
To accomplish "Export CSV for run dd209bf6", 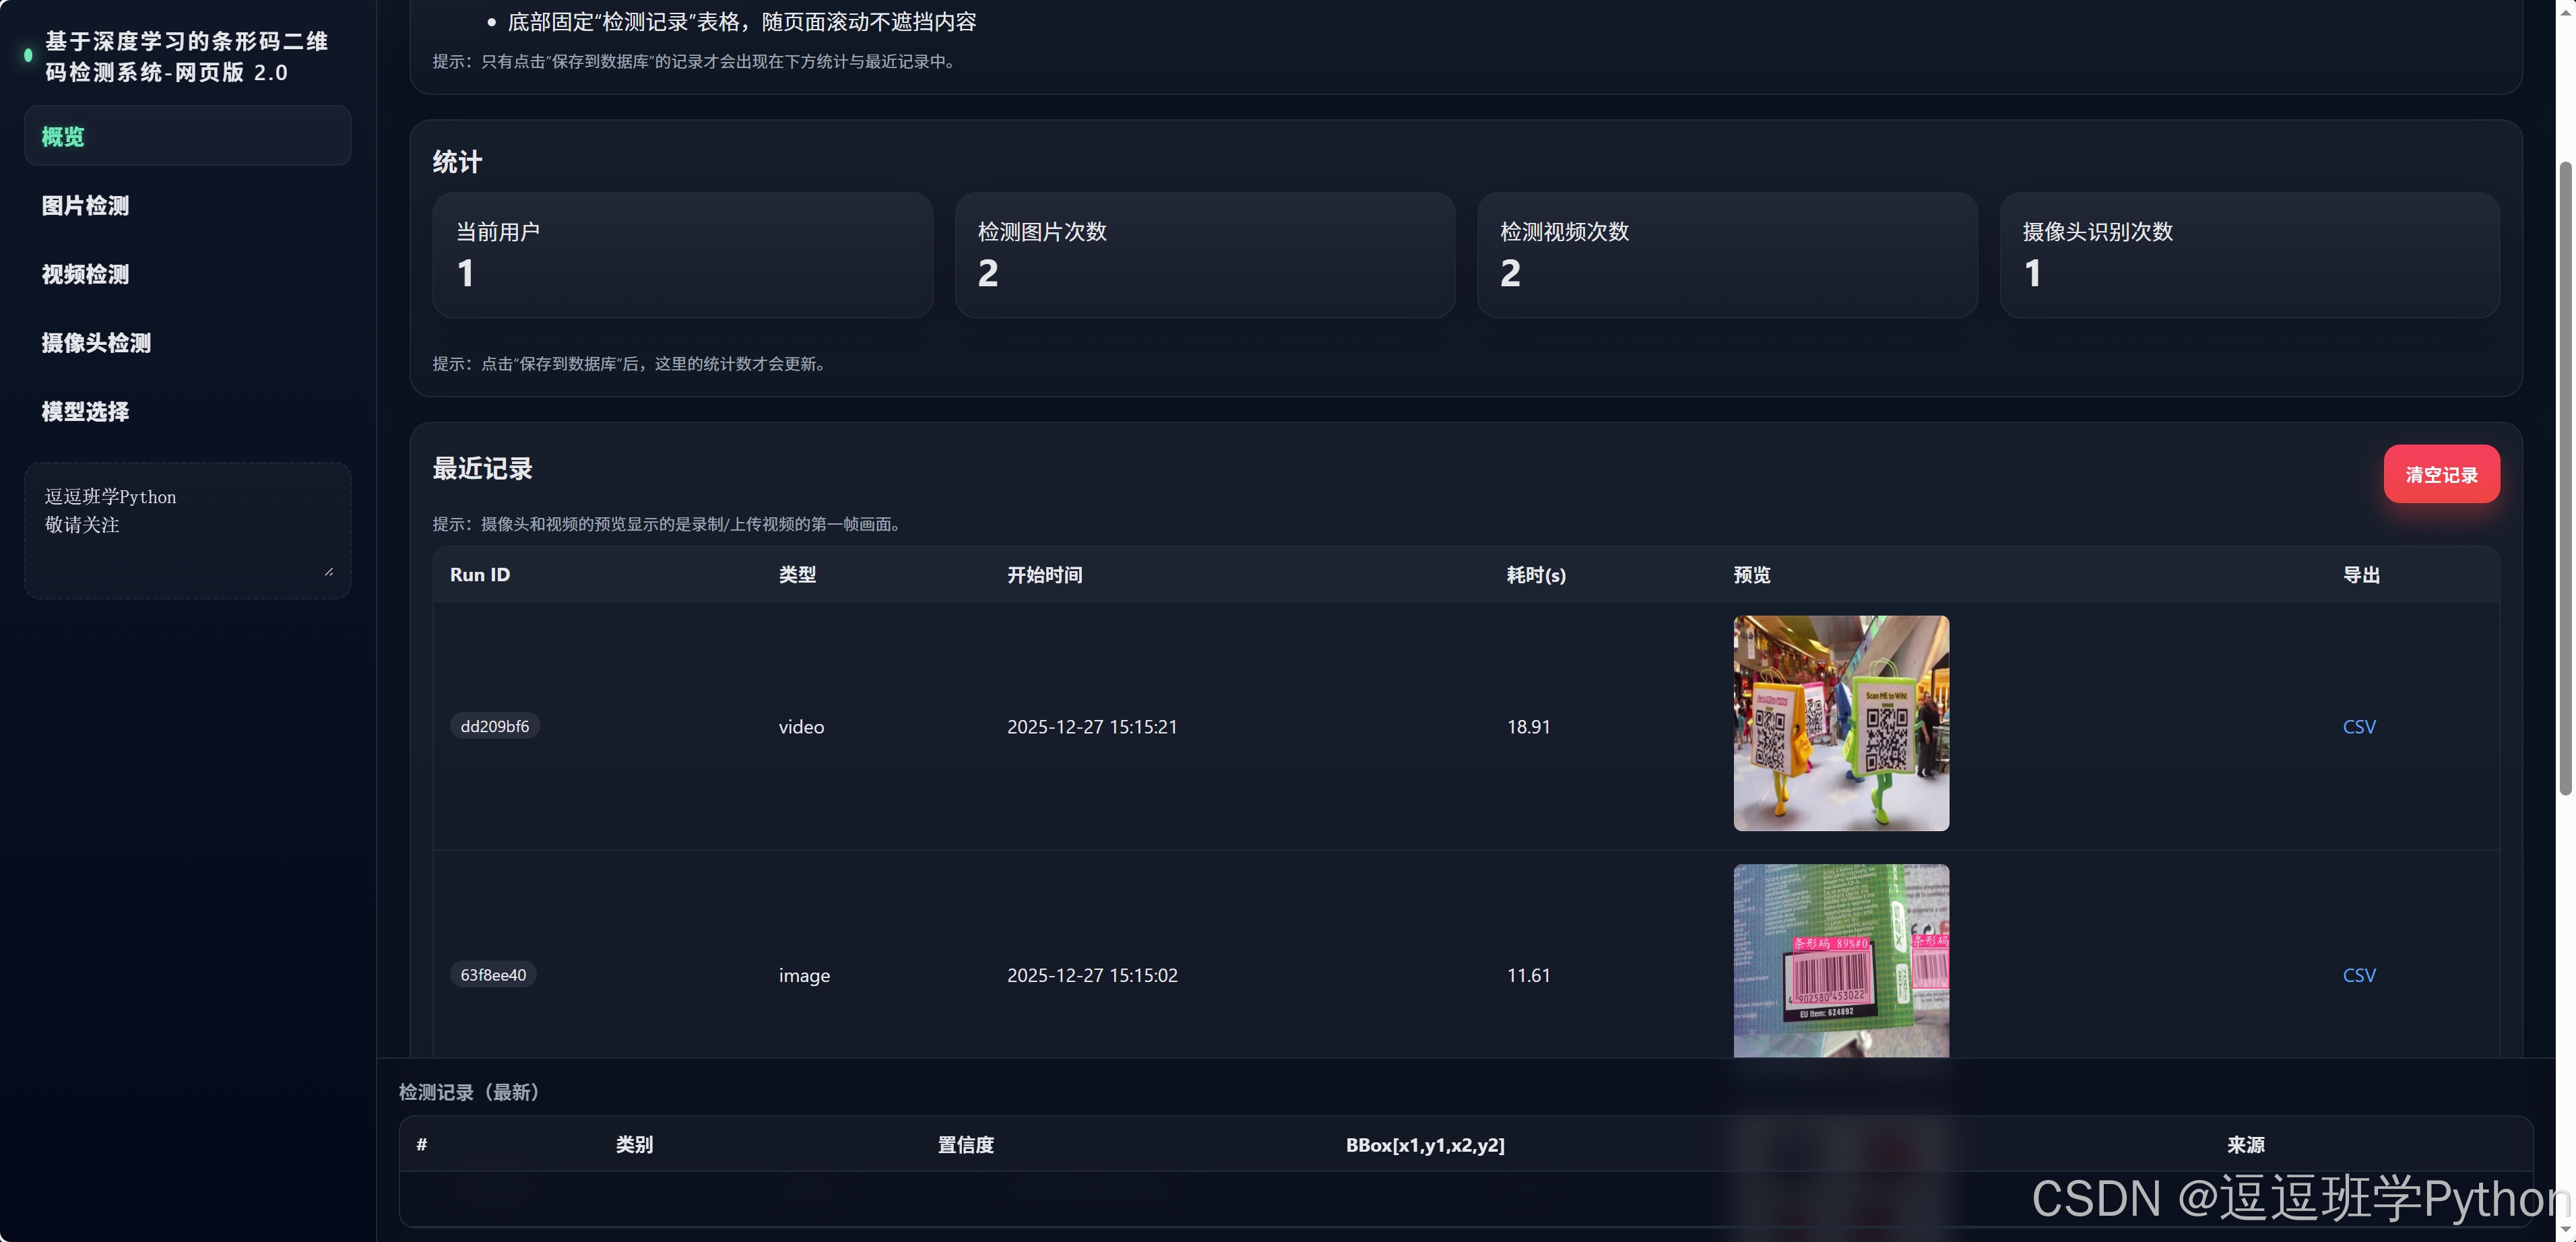I will click(2359, 727).
